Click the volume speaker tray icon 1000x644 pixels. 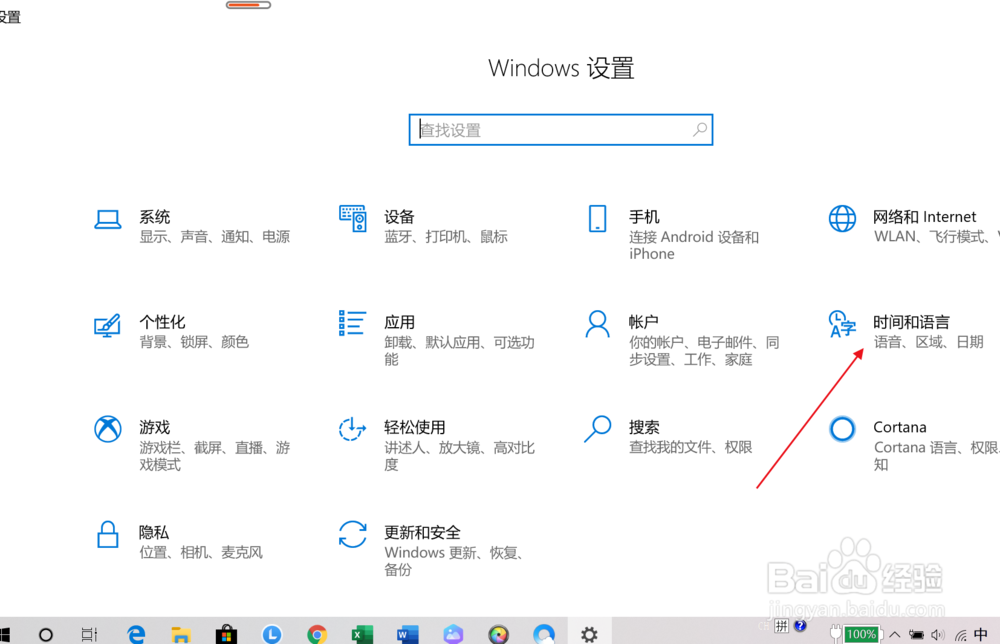click(x=937, y=634)
